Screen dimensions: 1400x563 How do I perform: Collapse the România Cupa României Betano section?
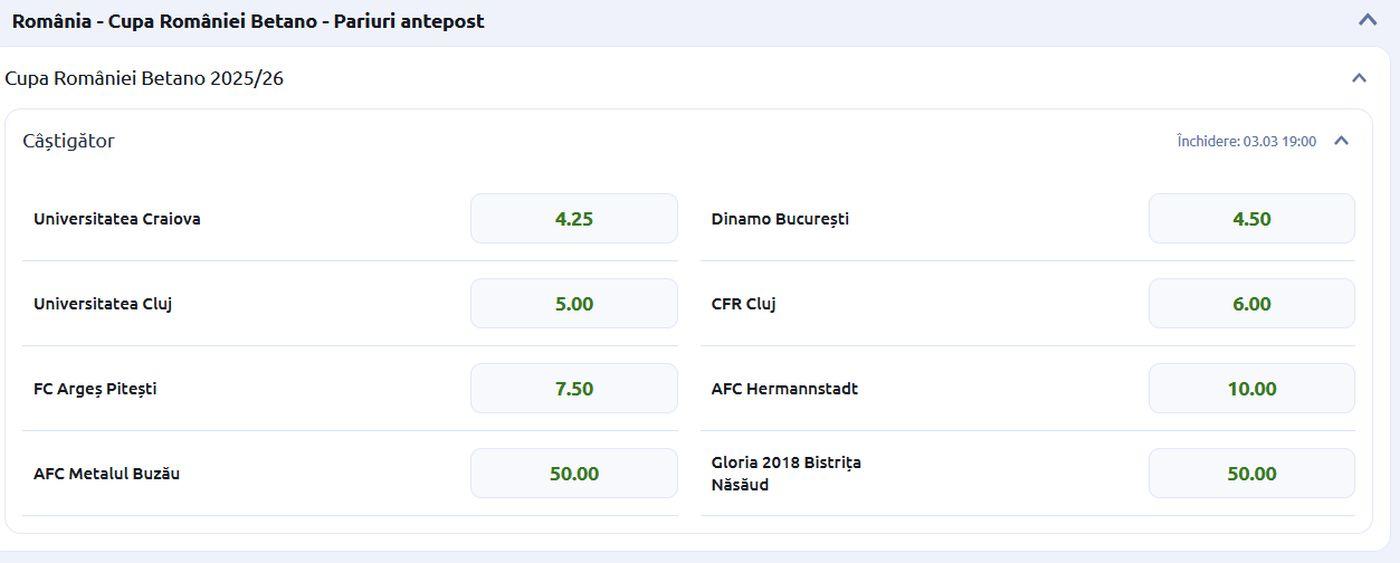tap(1367, 20)
